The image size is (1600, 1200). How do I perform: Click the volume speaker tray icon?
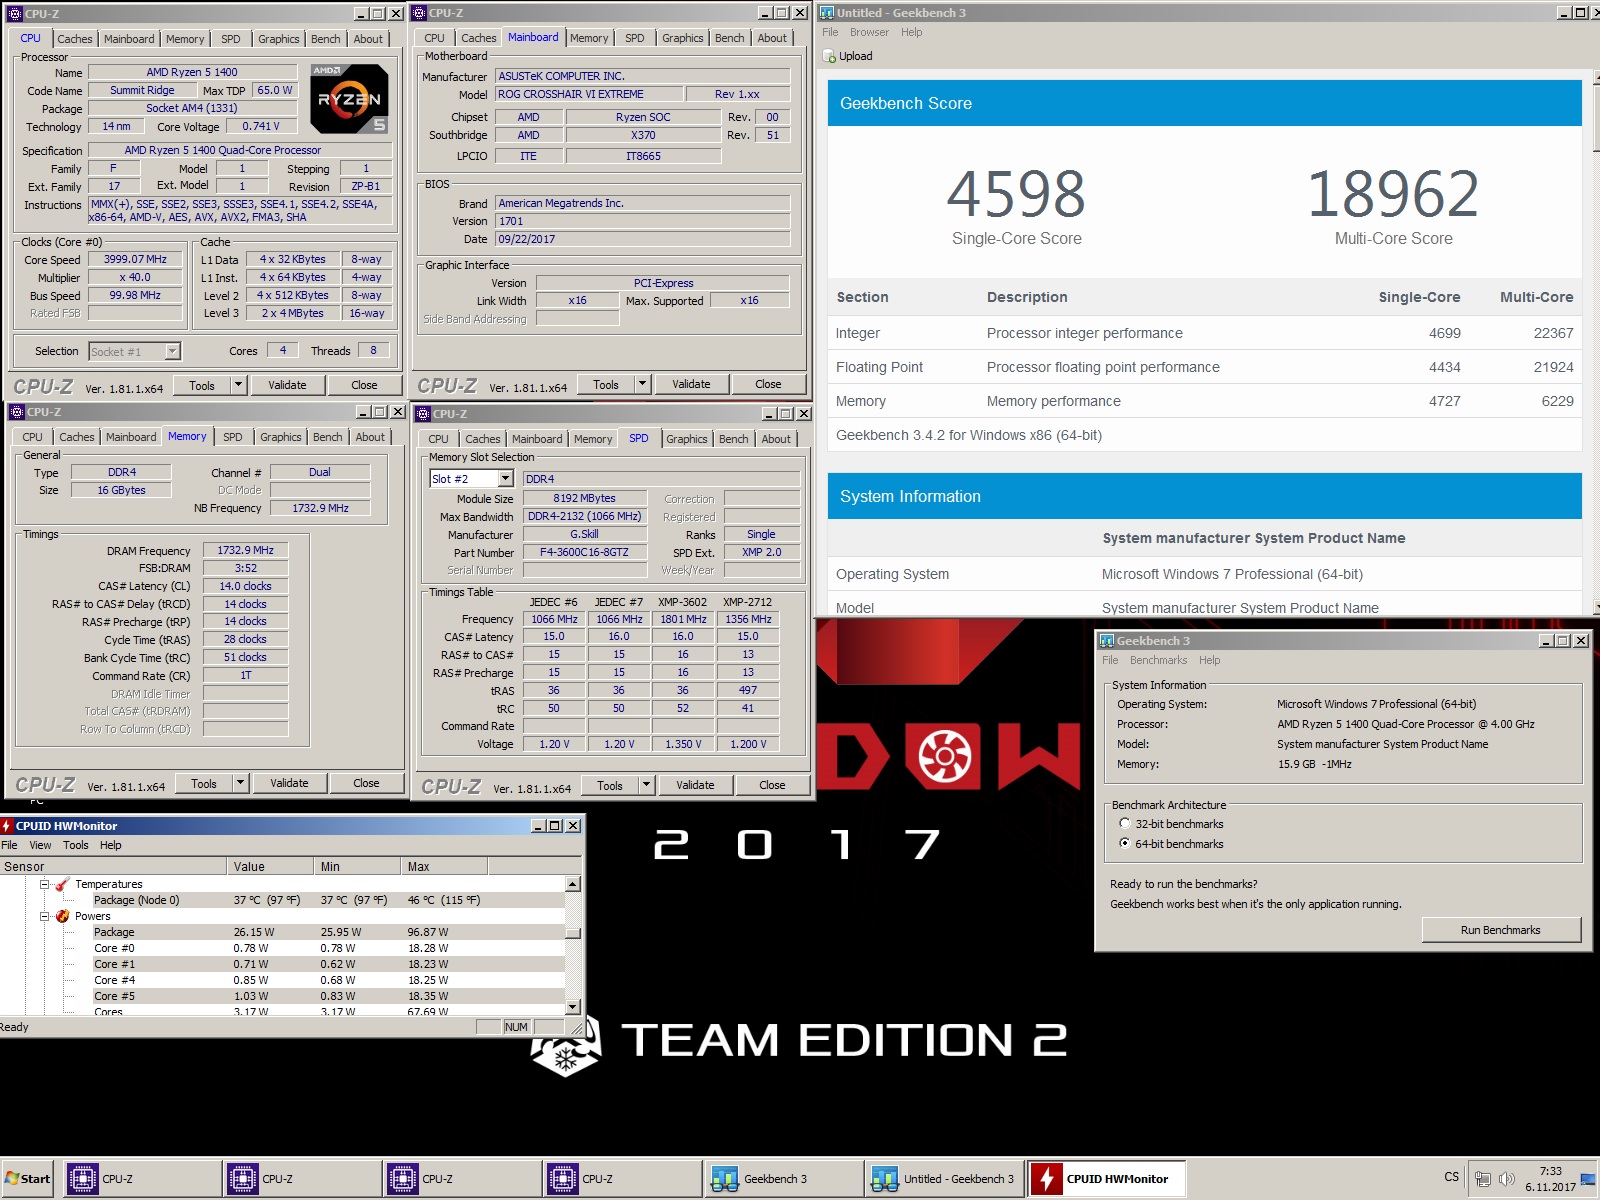pos(1506,1179)
